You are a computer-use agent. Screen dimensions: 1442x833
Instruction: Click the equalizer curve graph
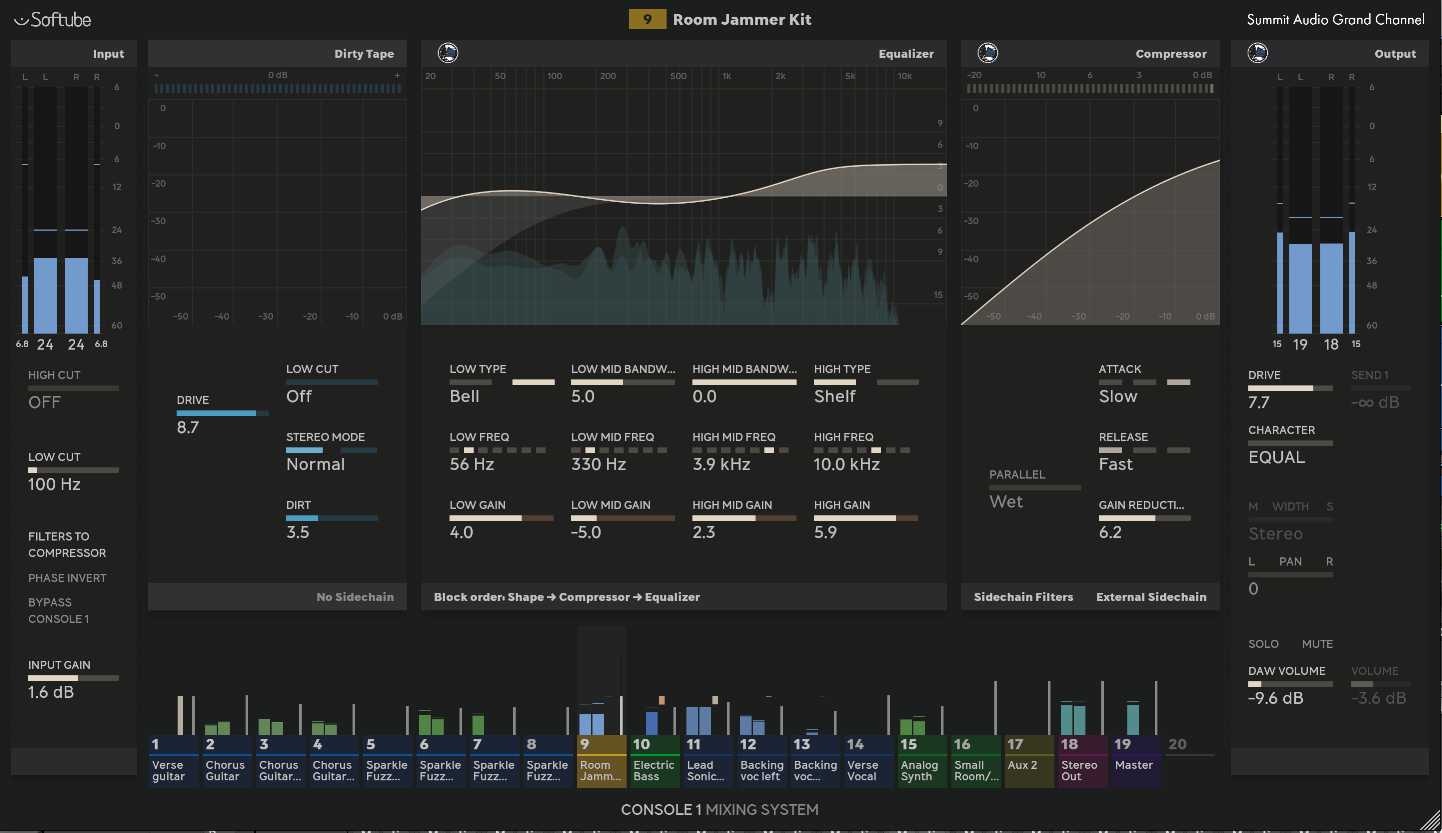[683, 198]
